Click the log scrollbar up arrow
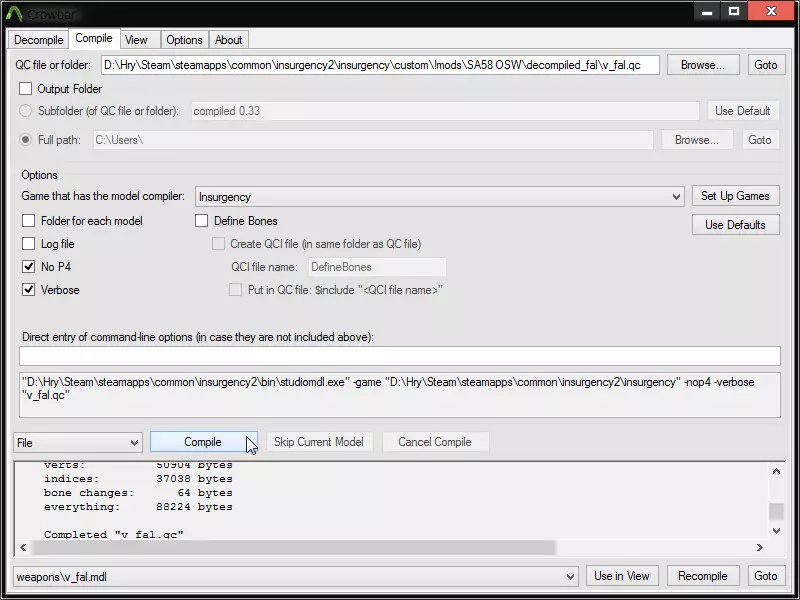The height and width of the screenshot is (600, 800). 776,471
